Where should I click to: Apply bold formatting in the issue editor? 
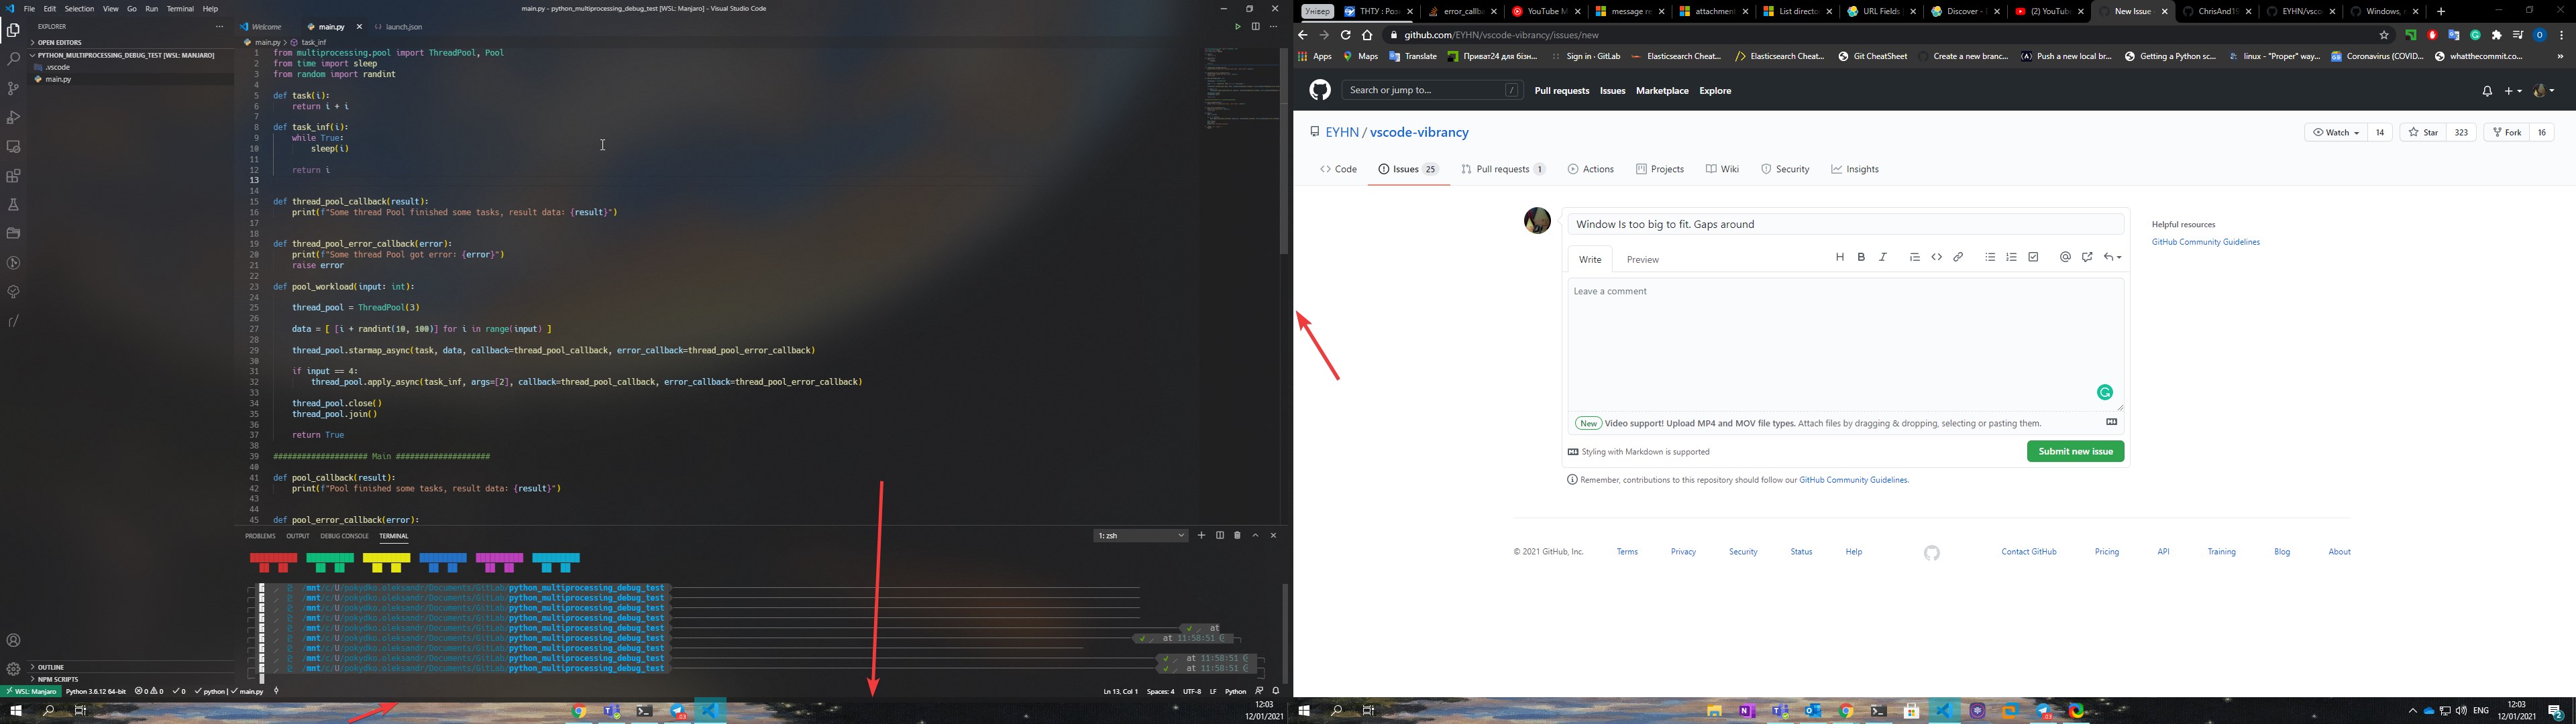(1861, 257)
